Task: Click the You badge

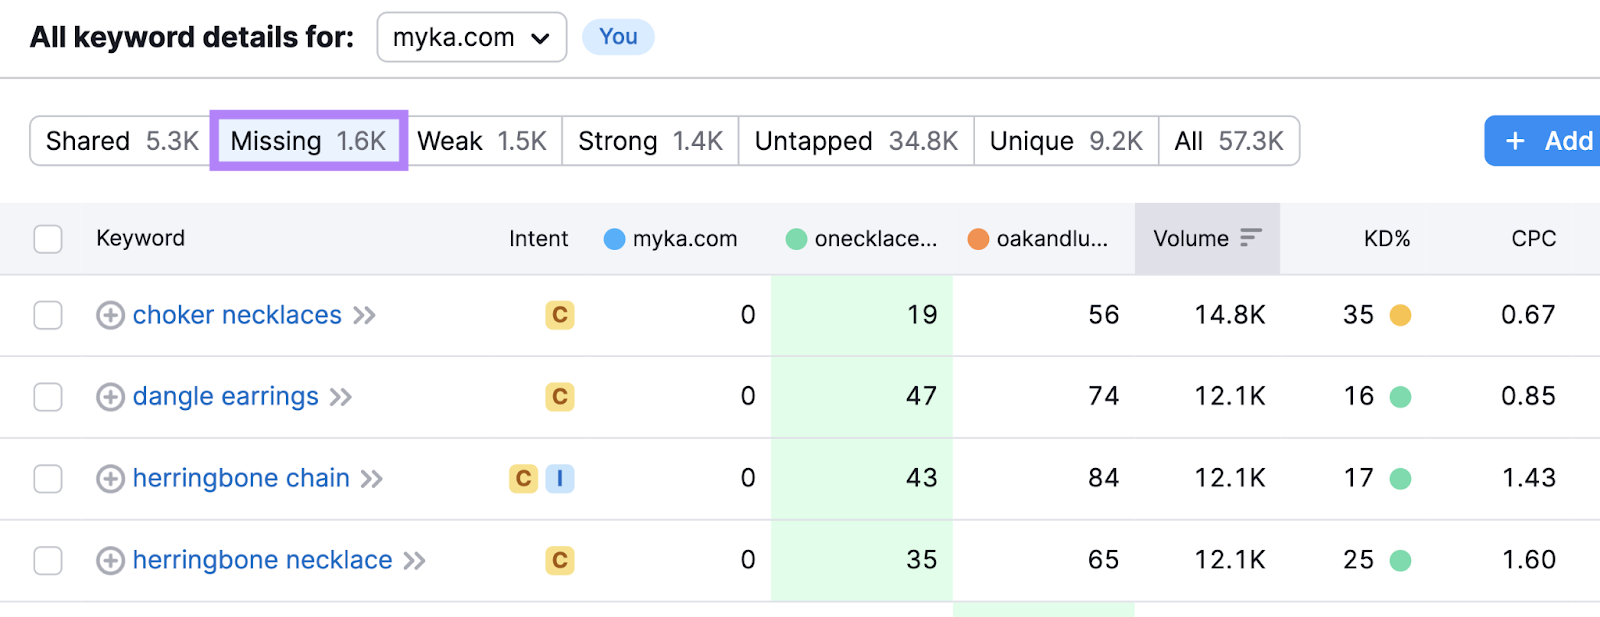Action: click(618, 37)
